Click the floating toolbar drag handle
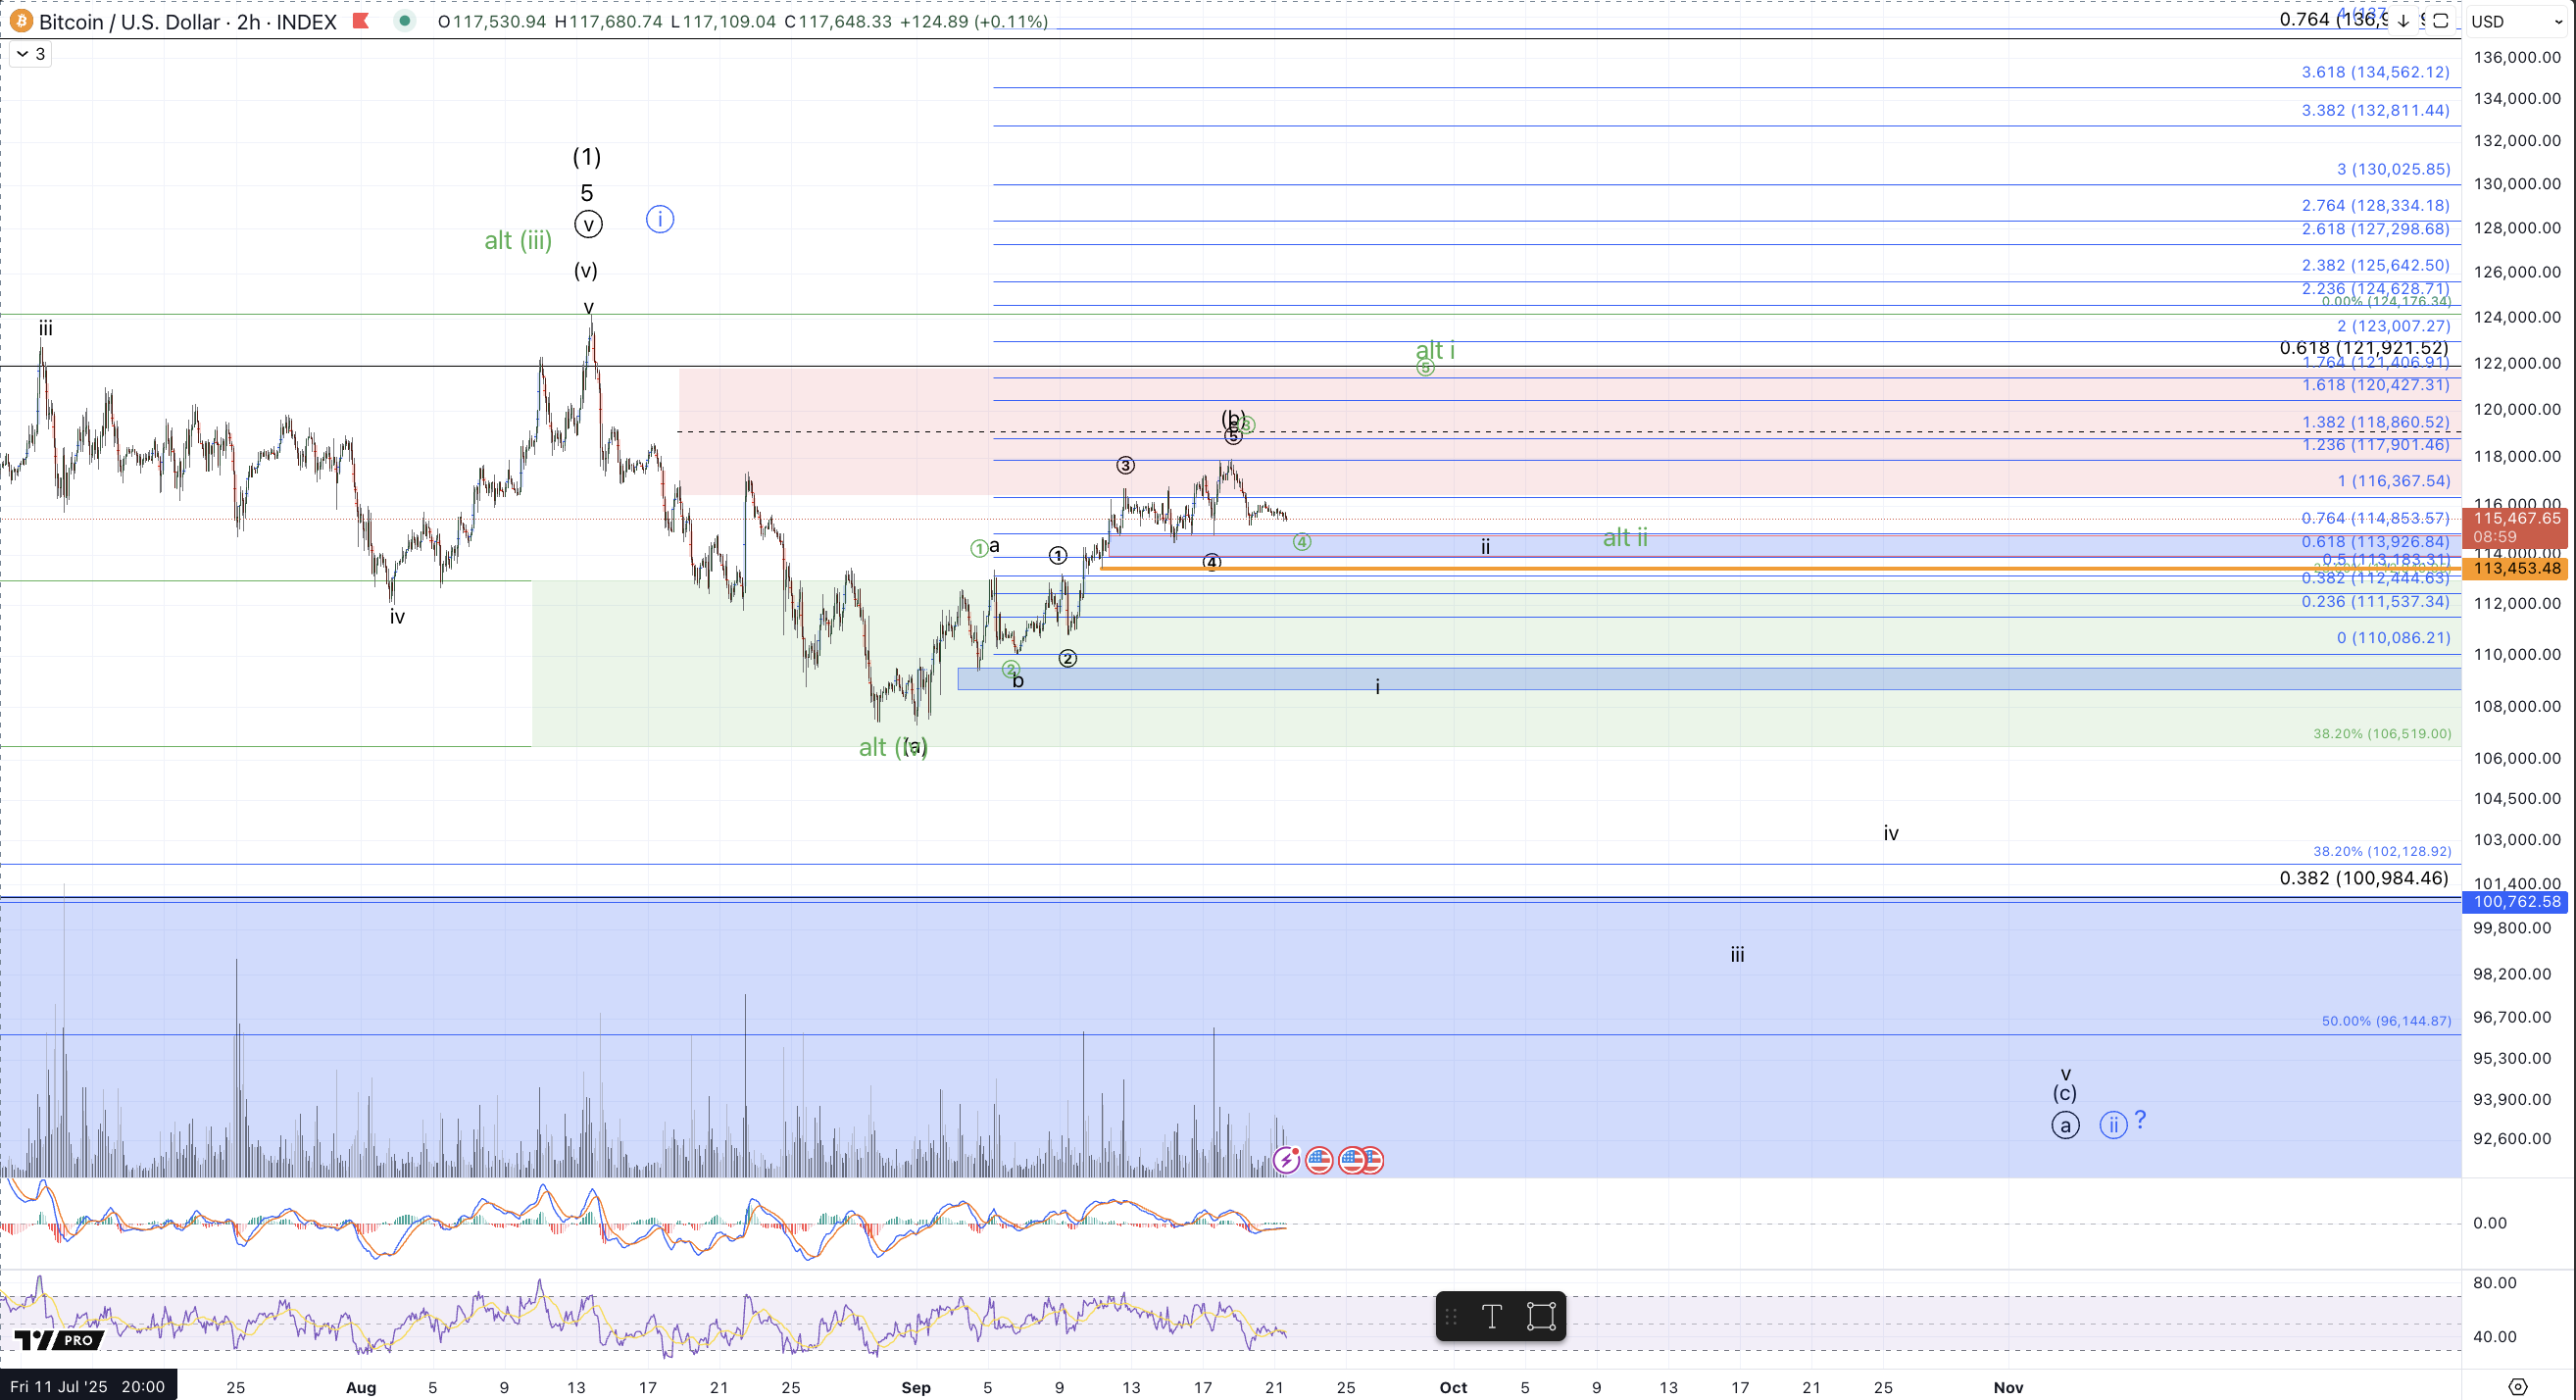 click(1451, 1316)
